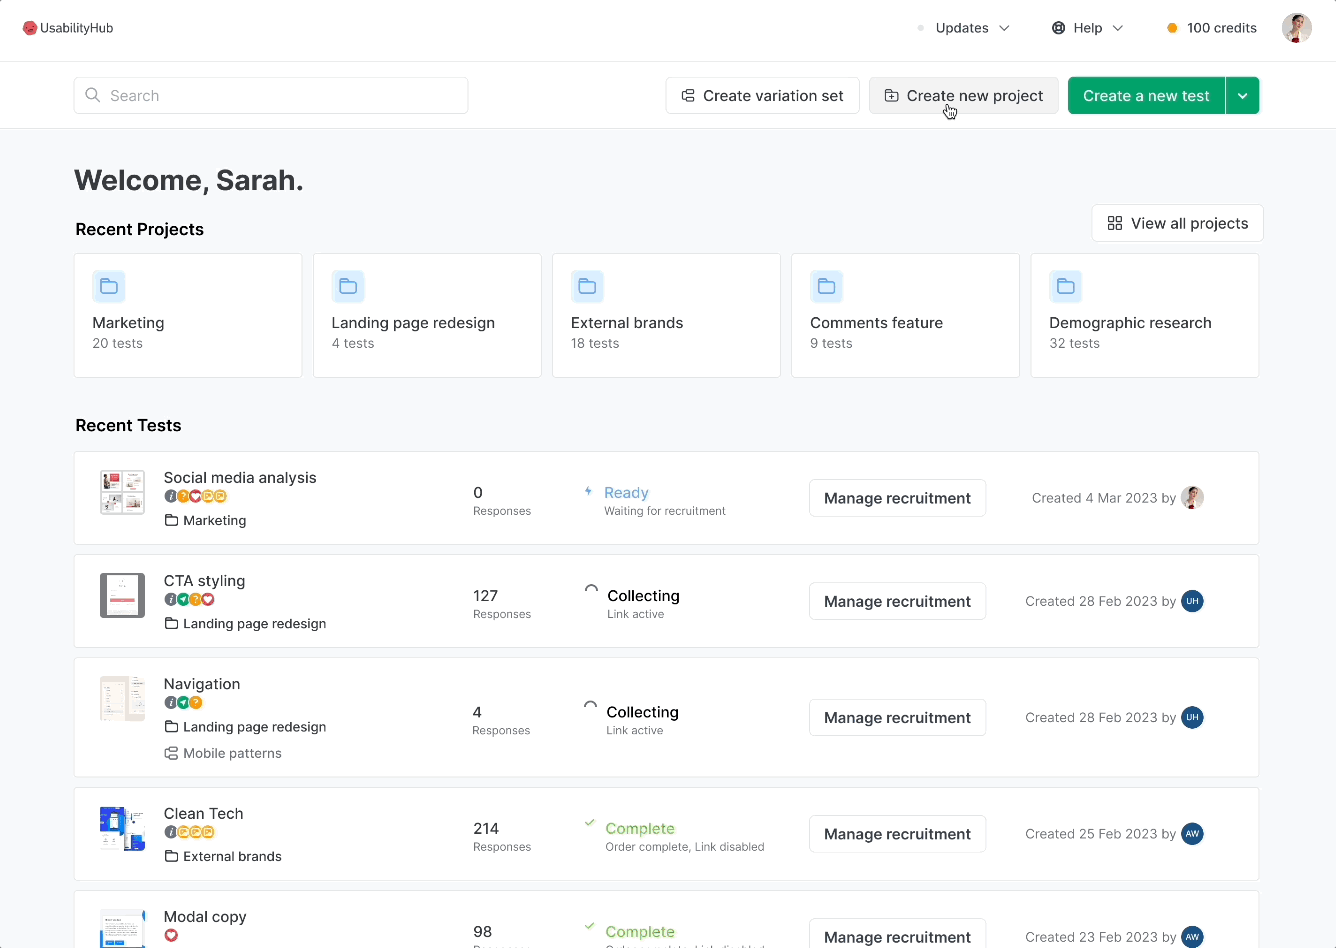Screen dimensions: 1336x948
Task: Open the Landing page redesign project card
Action: (427, 316)
